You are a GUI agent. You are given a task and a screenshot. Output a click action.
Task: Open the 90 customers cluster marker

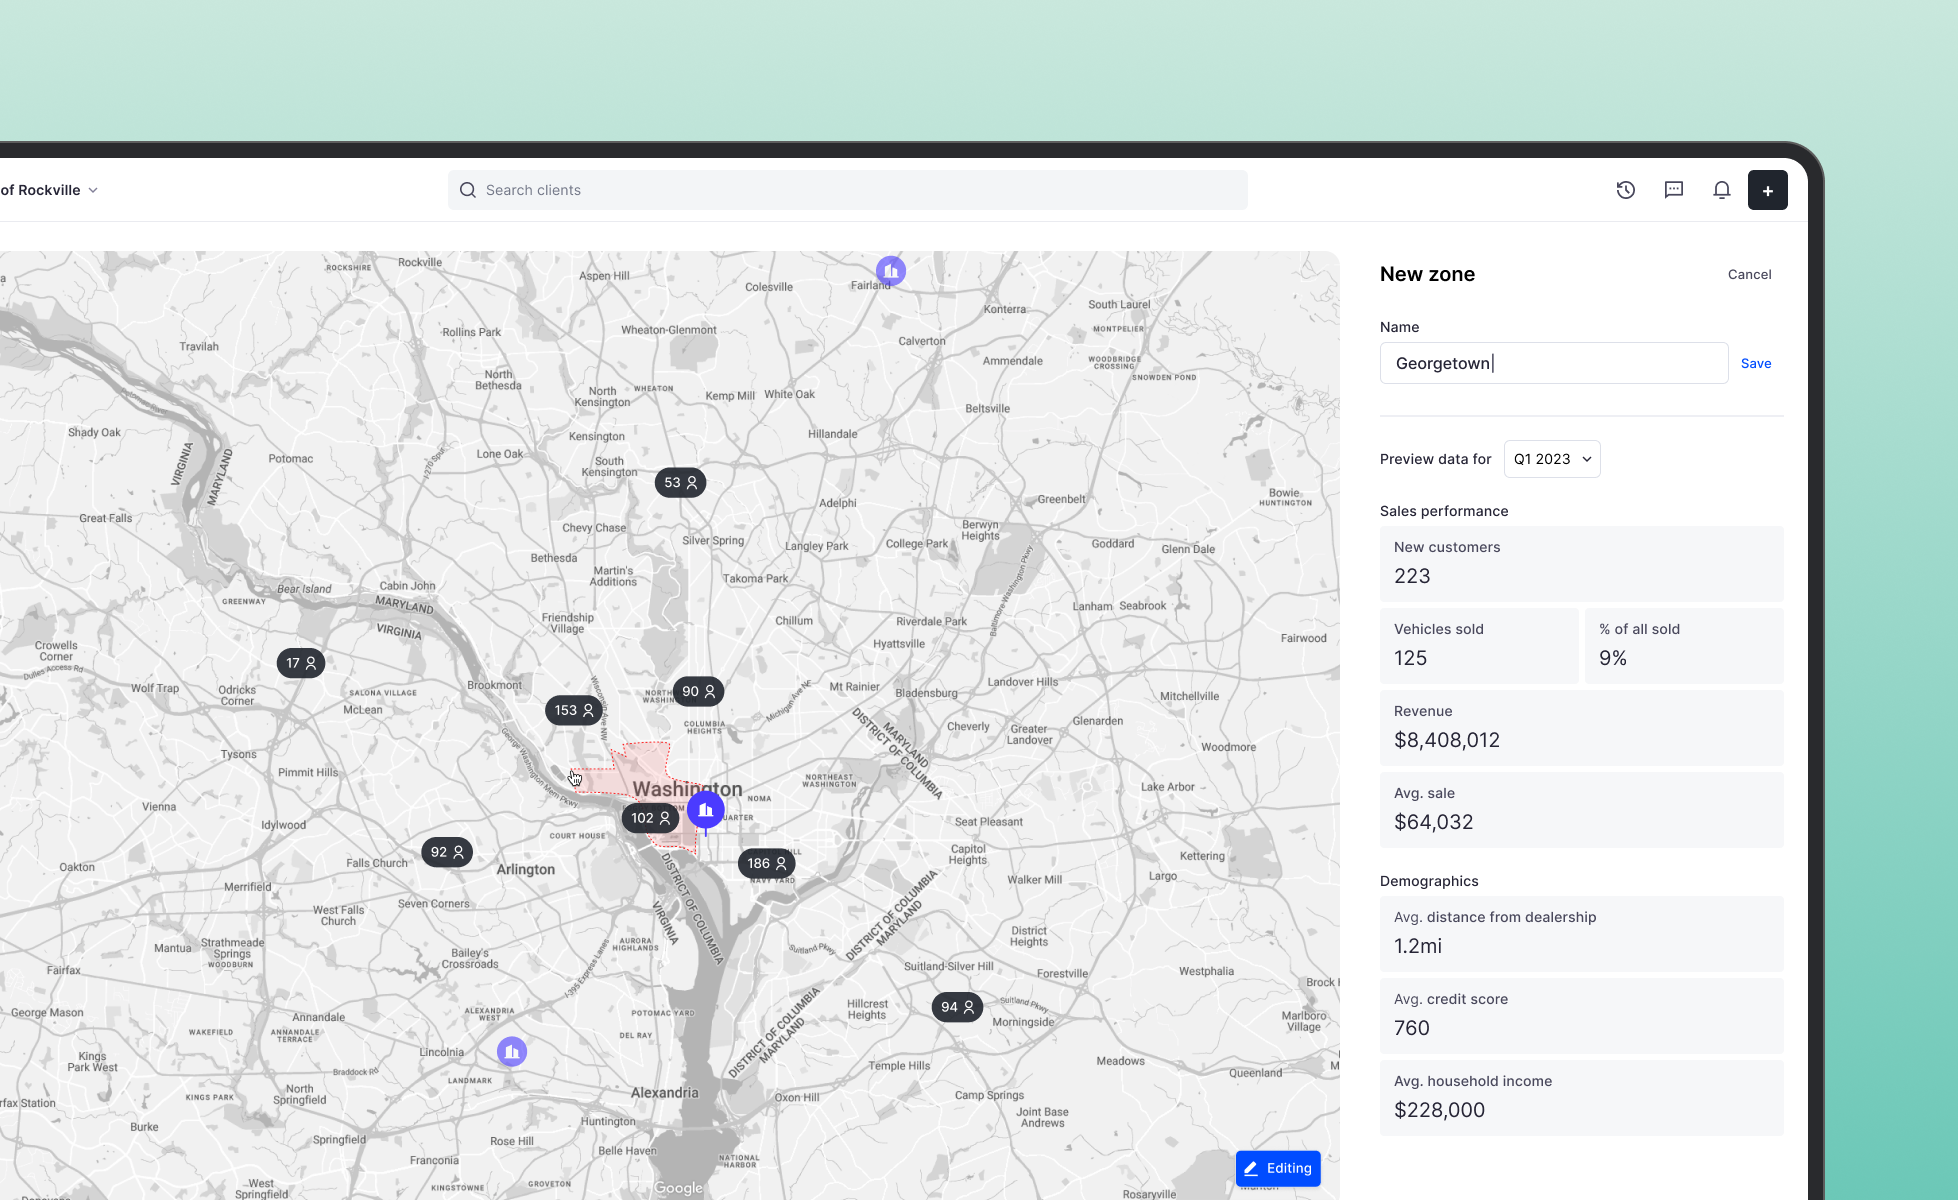click(699, 691)
